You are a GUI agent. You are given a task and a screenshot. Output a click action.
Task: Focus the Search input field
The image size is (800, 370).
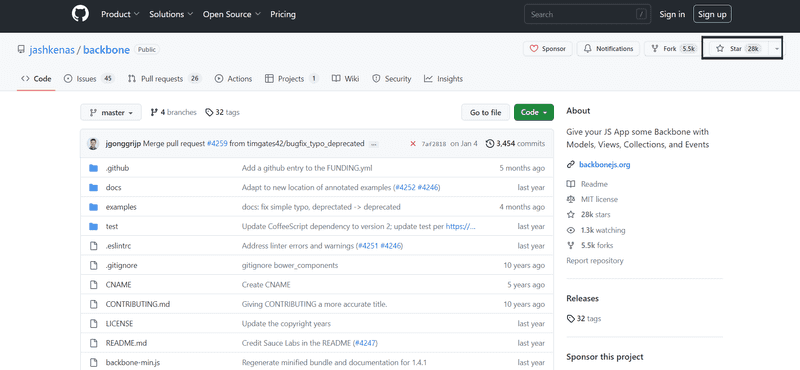[587, 14]
